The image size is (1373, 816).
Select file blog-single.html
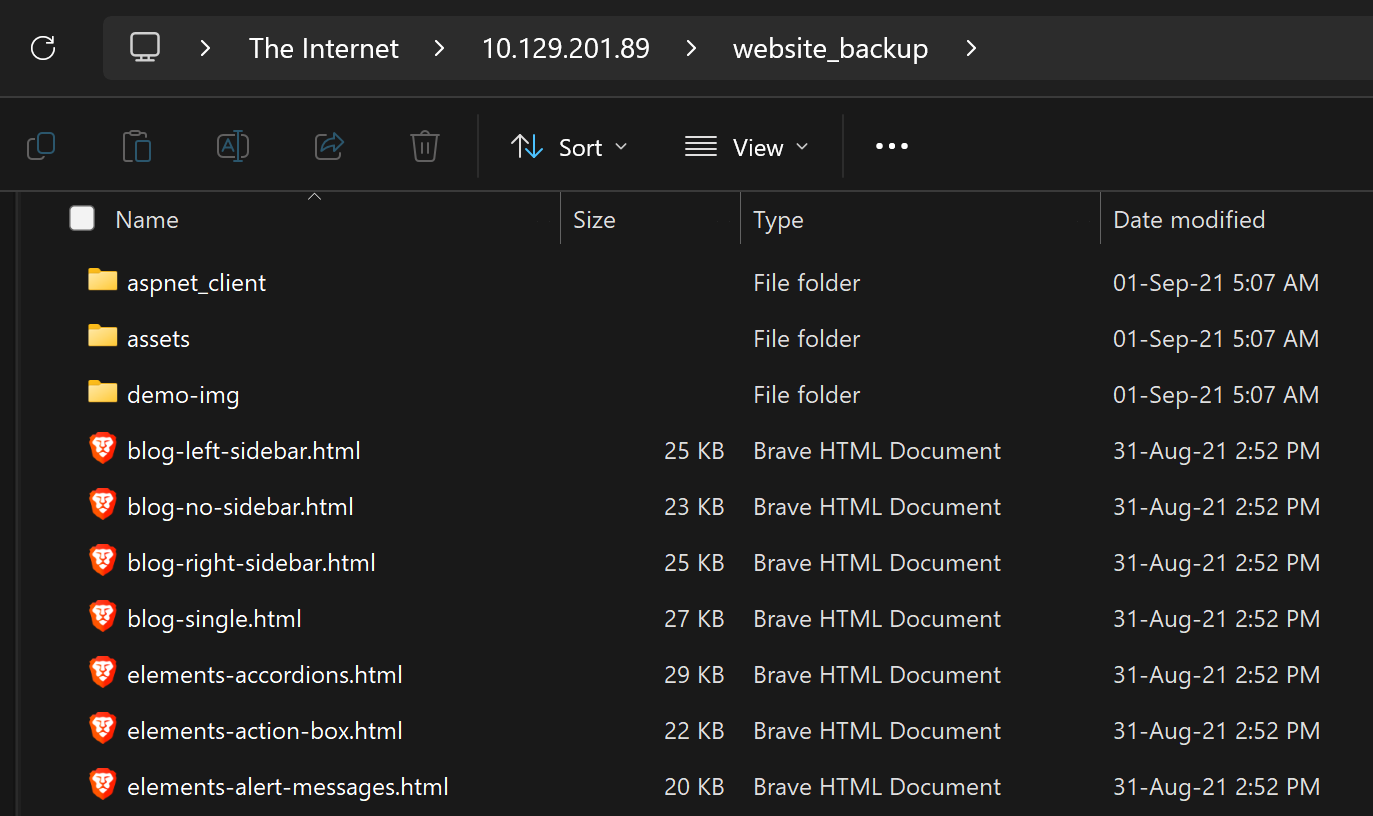(214, 619)
